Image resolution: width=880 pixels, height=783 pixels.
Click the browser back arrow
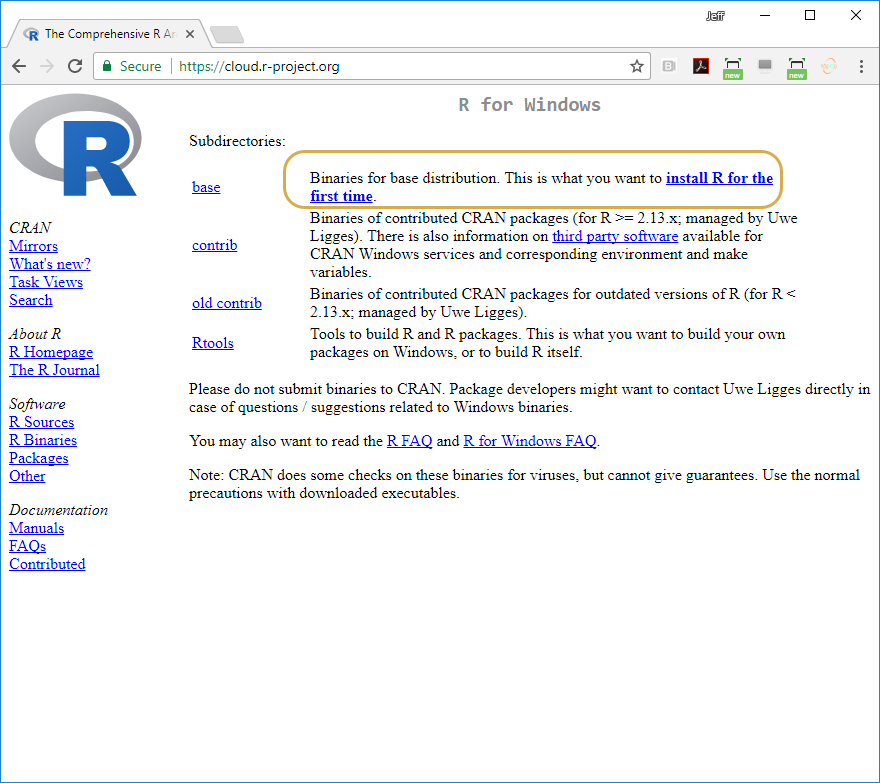[19, 66]
